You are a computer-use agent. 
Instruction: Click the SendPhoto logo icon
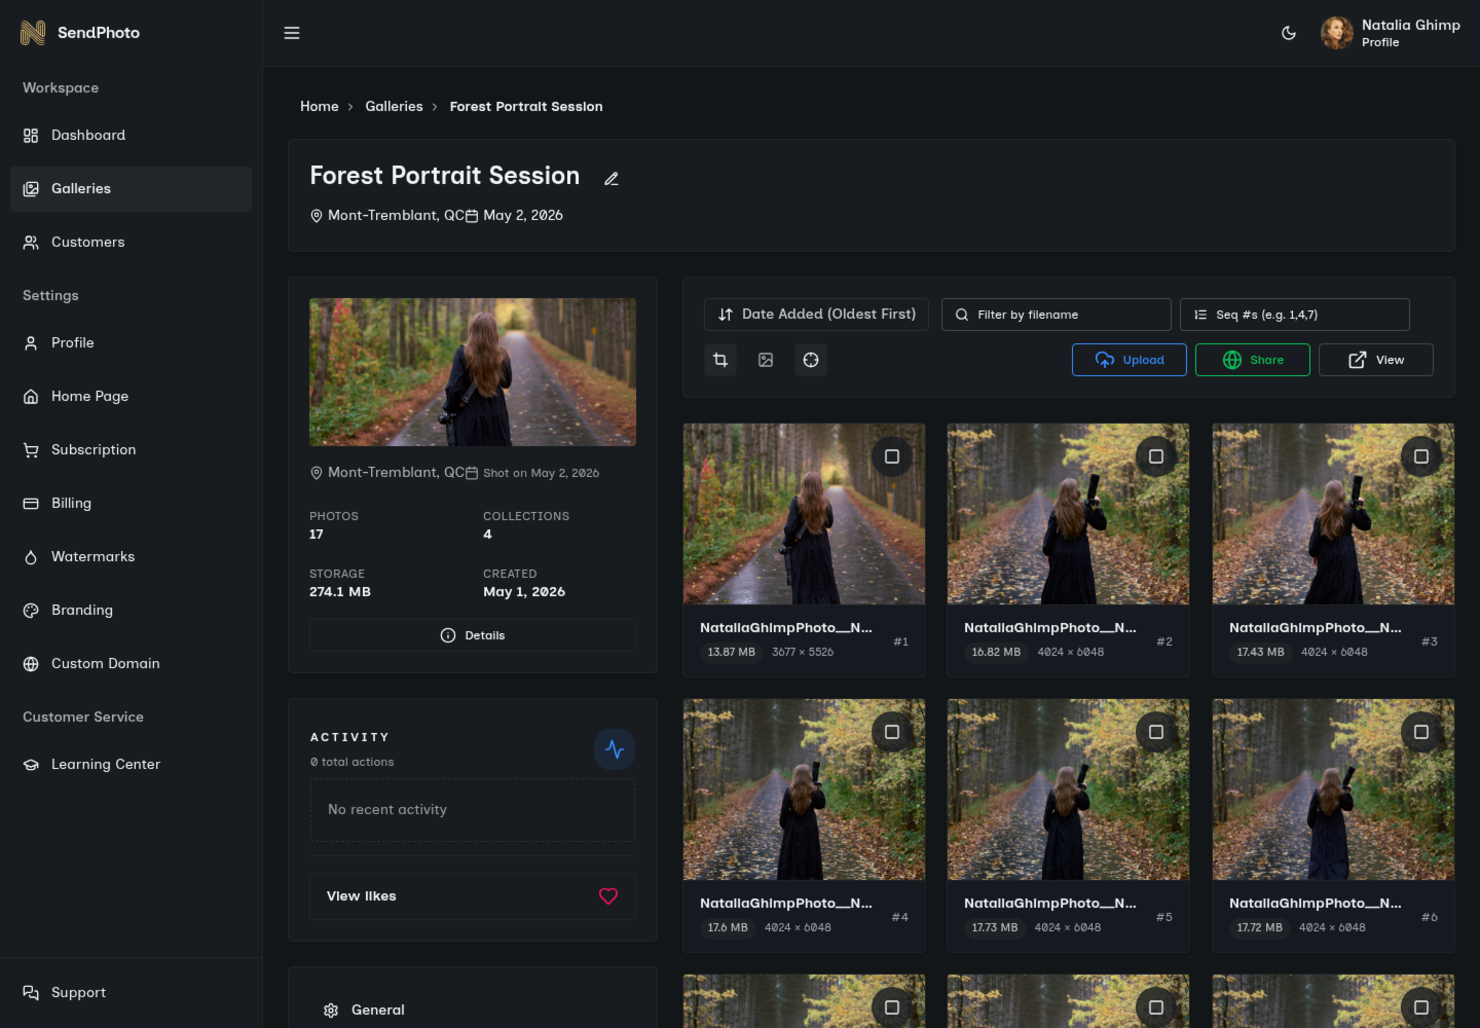pos(33,33)
